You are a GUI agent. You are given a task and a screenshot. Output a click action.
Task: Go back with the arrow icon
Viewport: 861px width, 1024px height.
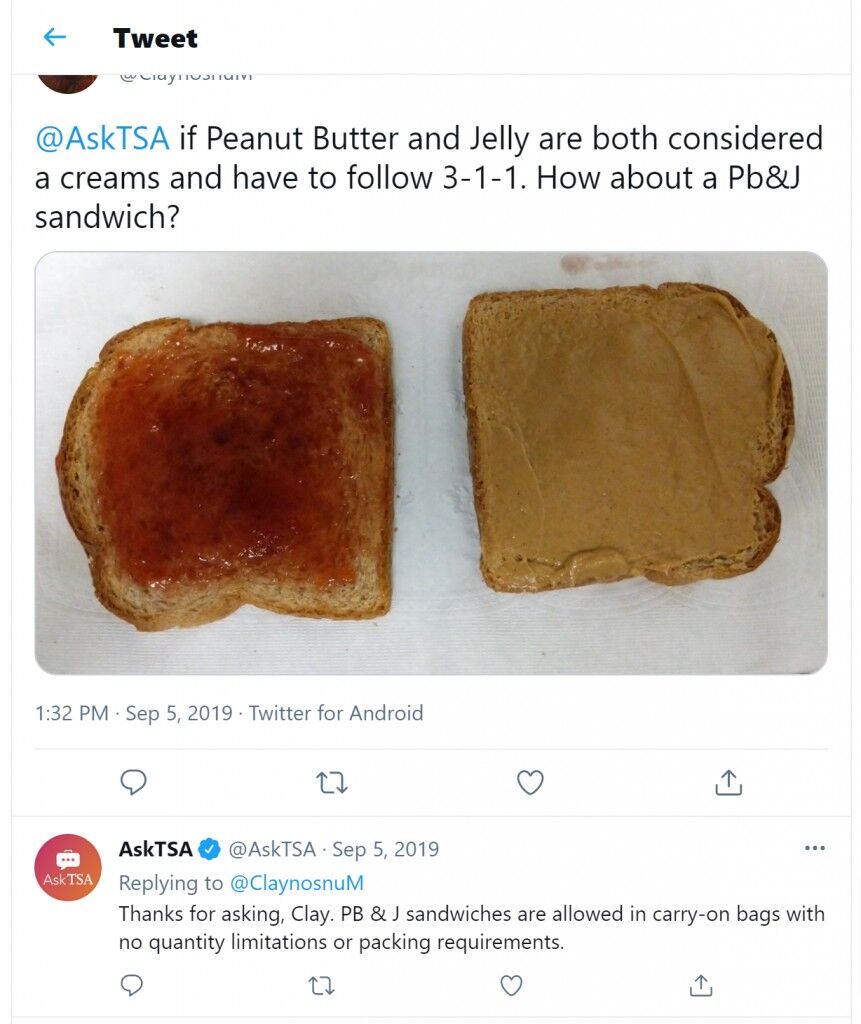[x=54, y=37]
